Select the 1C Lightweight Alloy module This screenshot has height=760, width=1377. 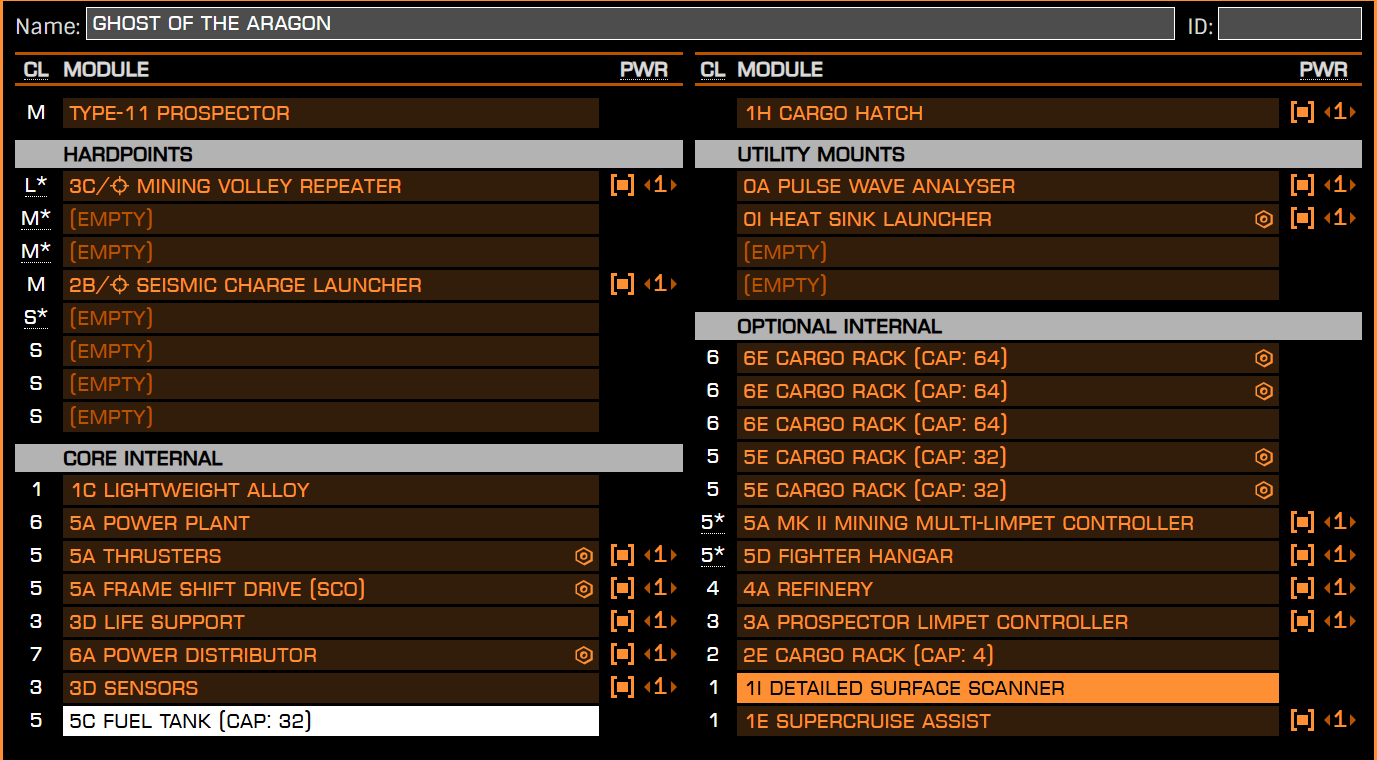pos(330,490)
